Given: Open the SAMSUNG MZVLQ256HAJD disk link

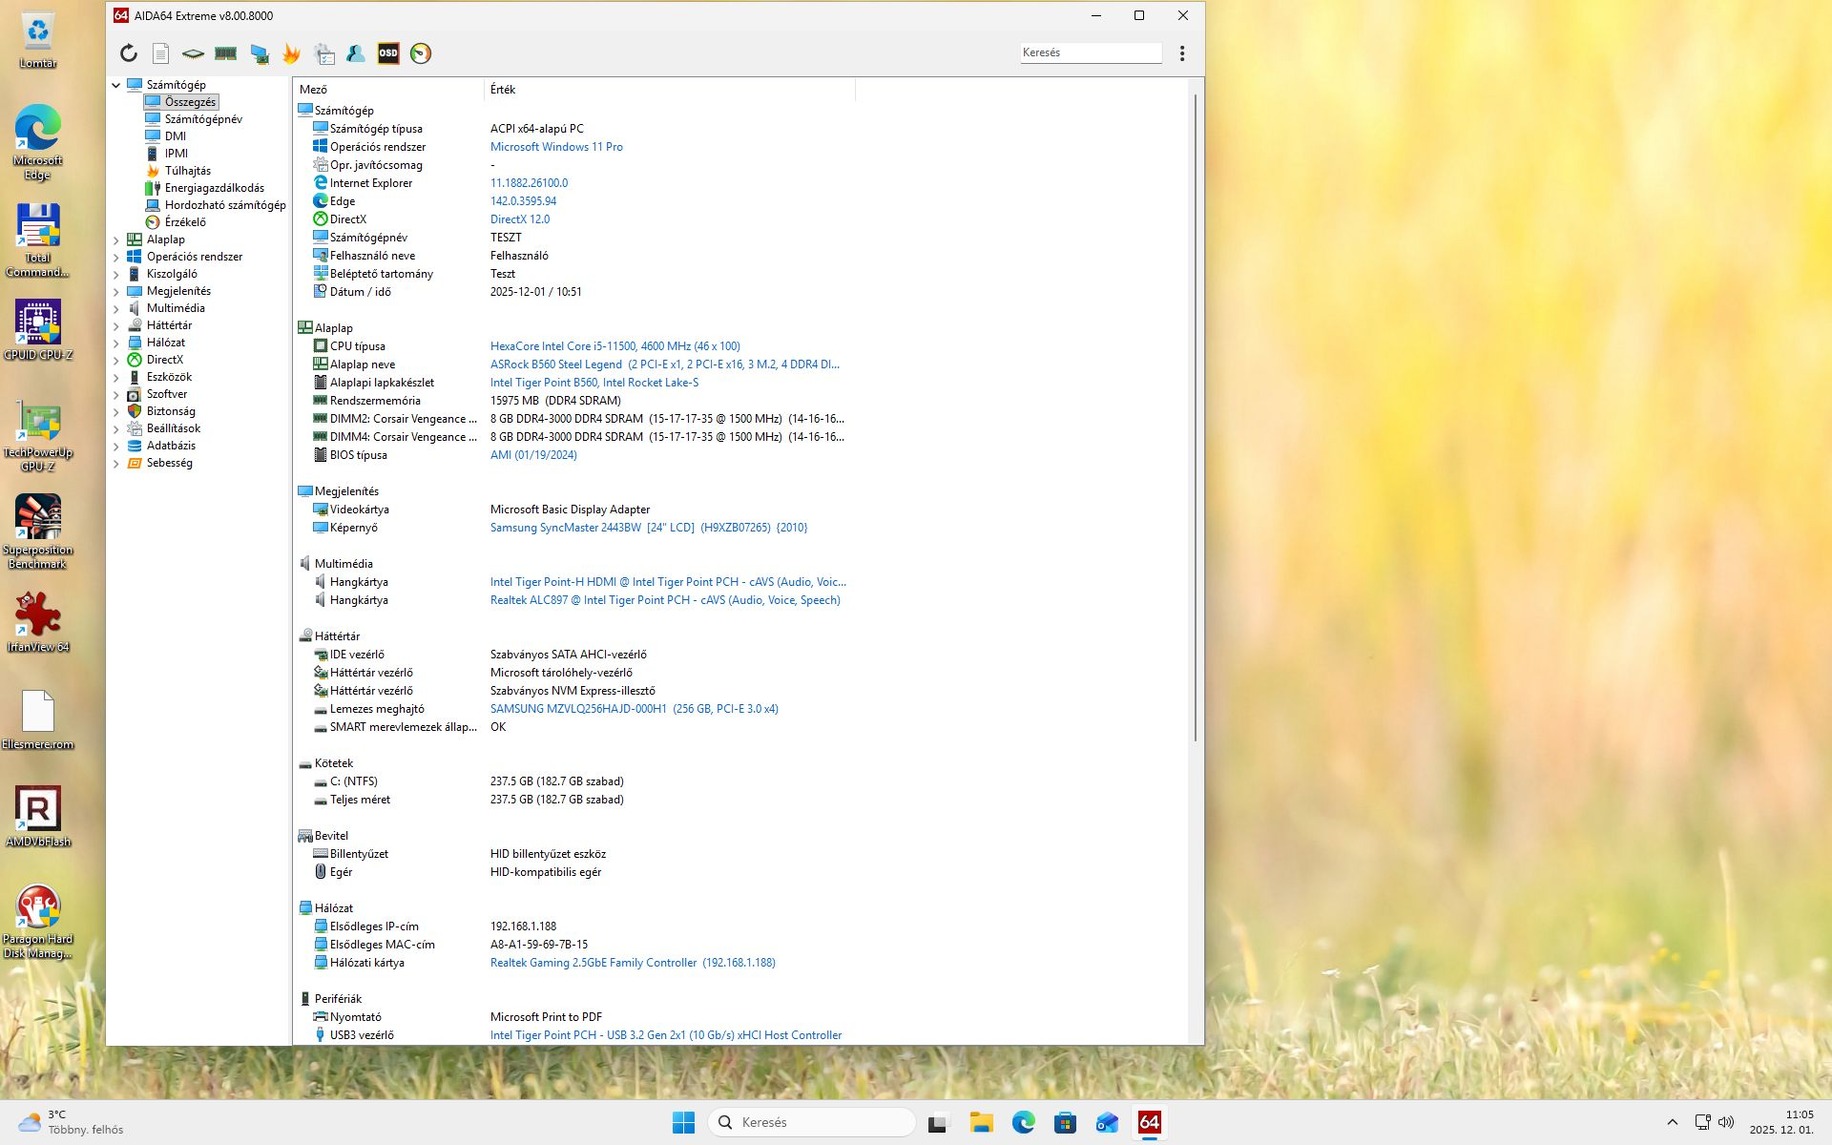Looking at the screenshot, I should [634, 709].
